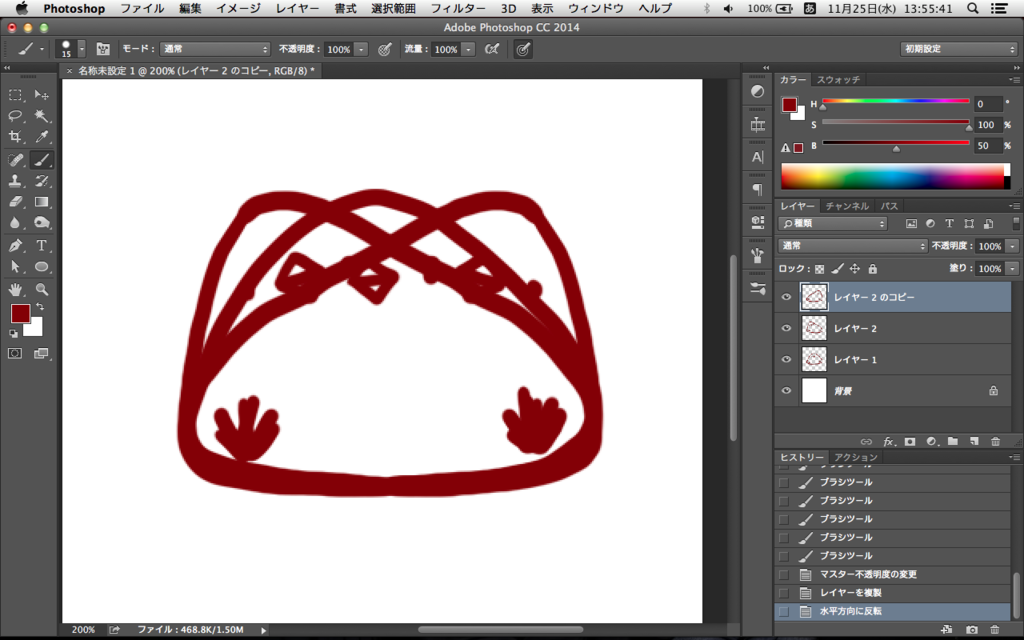The height and width of the screenshot is (640, 1024).
Task: Open the 初期設定 workspace dropdown
Action: (x=959, y=49)
